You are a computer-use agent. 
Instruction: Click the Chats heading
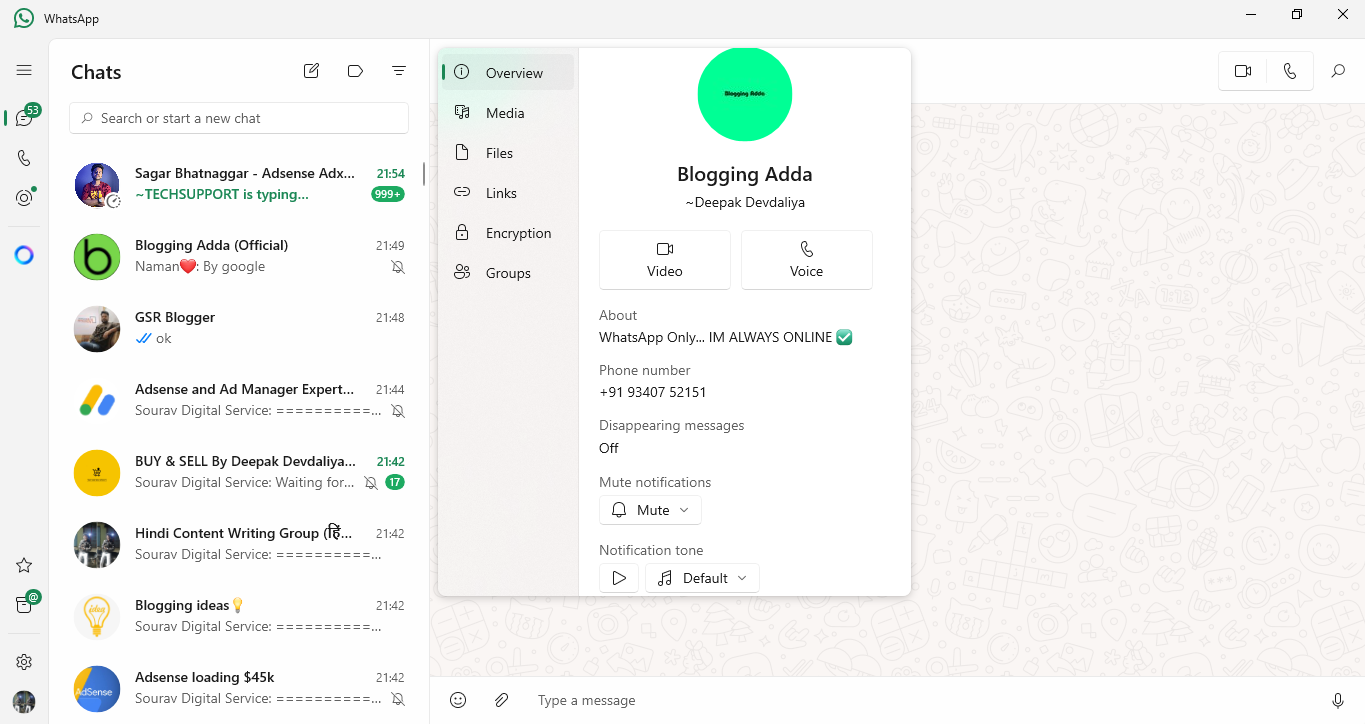(x=96, y=72)
